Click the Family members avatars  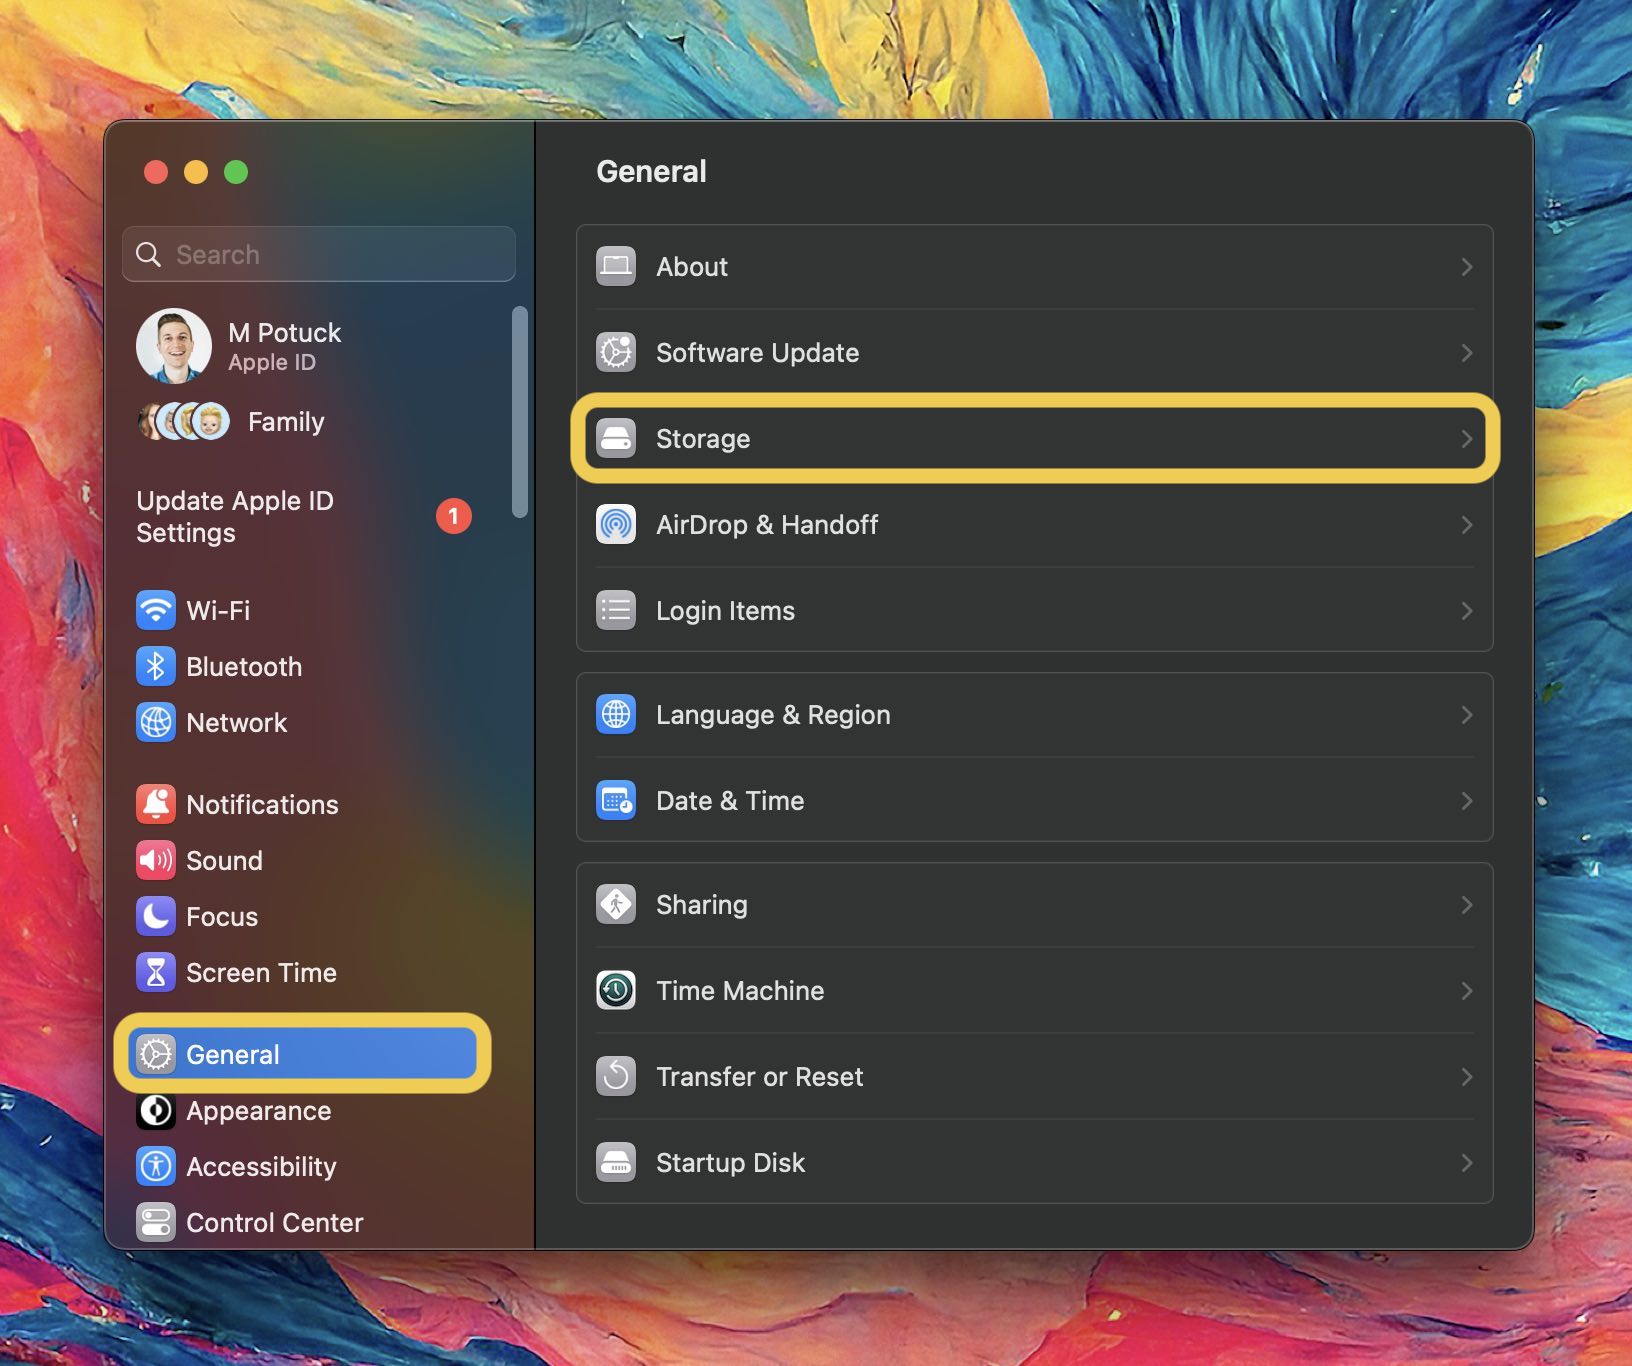pyautogui.click(x=184, y=421)
